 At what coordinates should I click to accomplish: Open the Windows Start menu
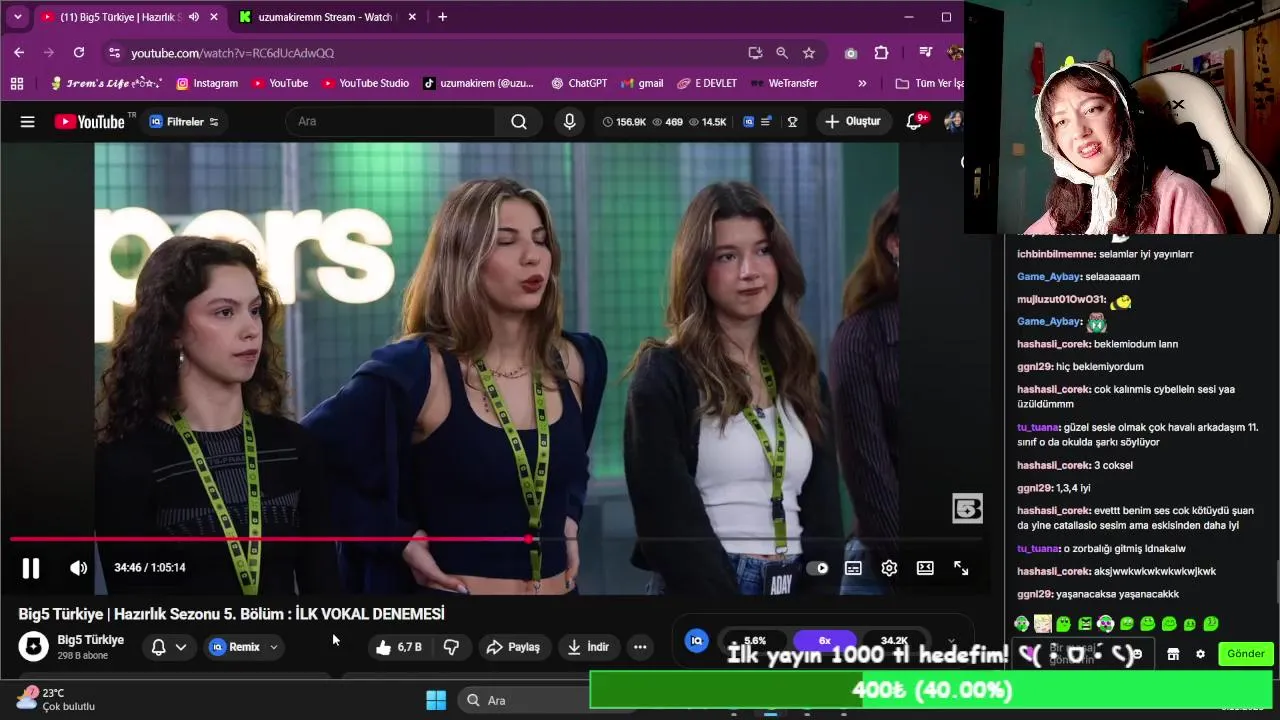click(436, 700)
